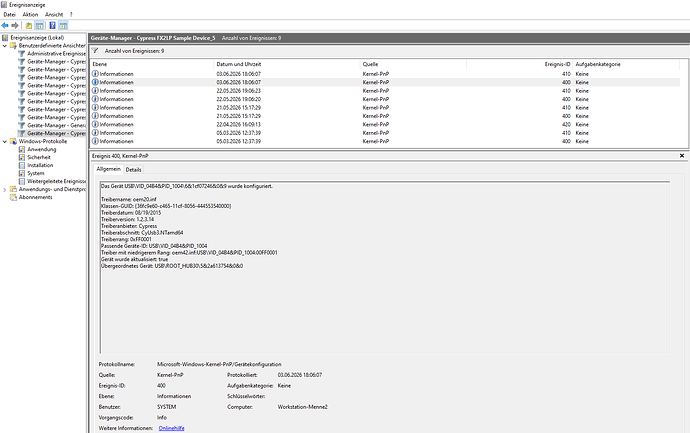This screenshot has width=690, height=433.
Task: Select the 03.06.2026 18:06:07 event with ID 400
Action: pyautogui.click(x=385, y=82)
